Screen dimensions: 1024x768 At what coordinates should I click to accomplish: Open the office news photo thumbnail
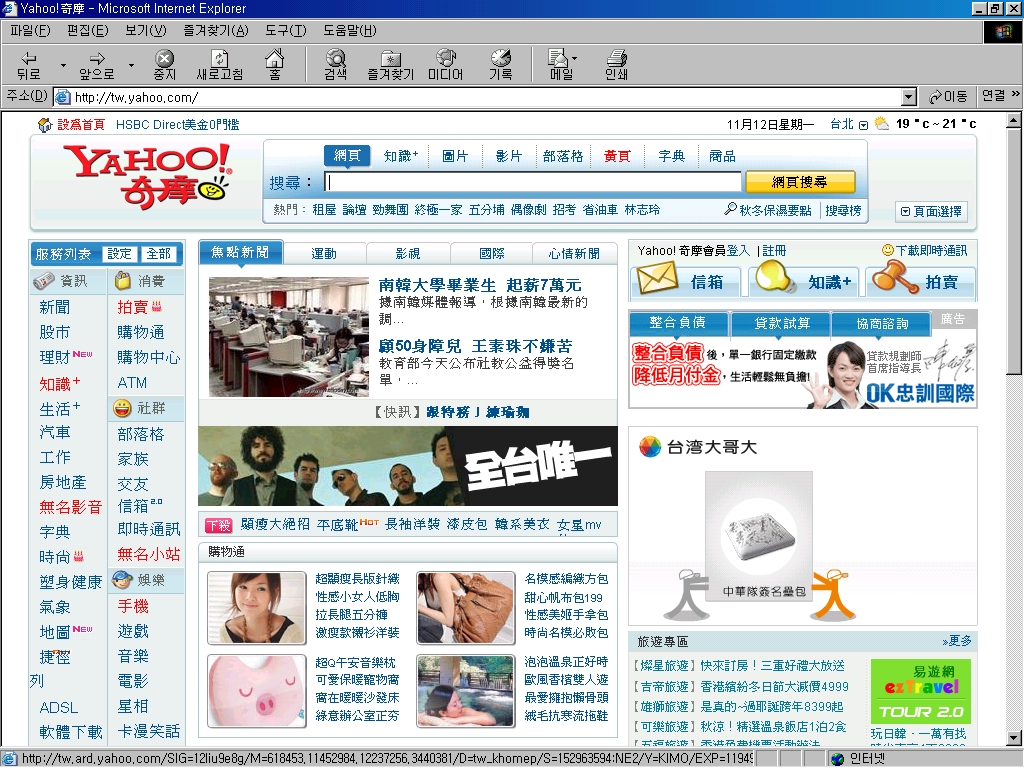[289, 336]
